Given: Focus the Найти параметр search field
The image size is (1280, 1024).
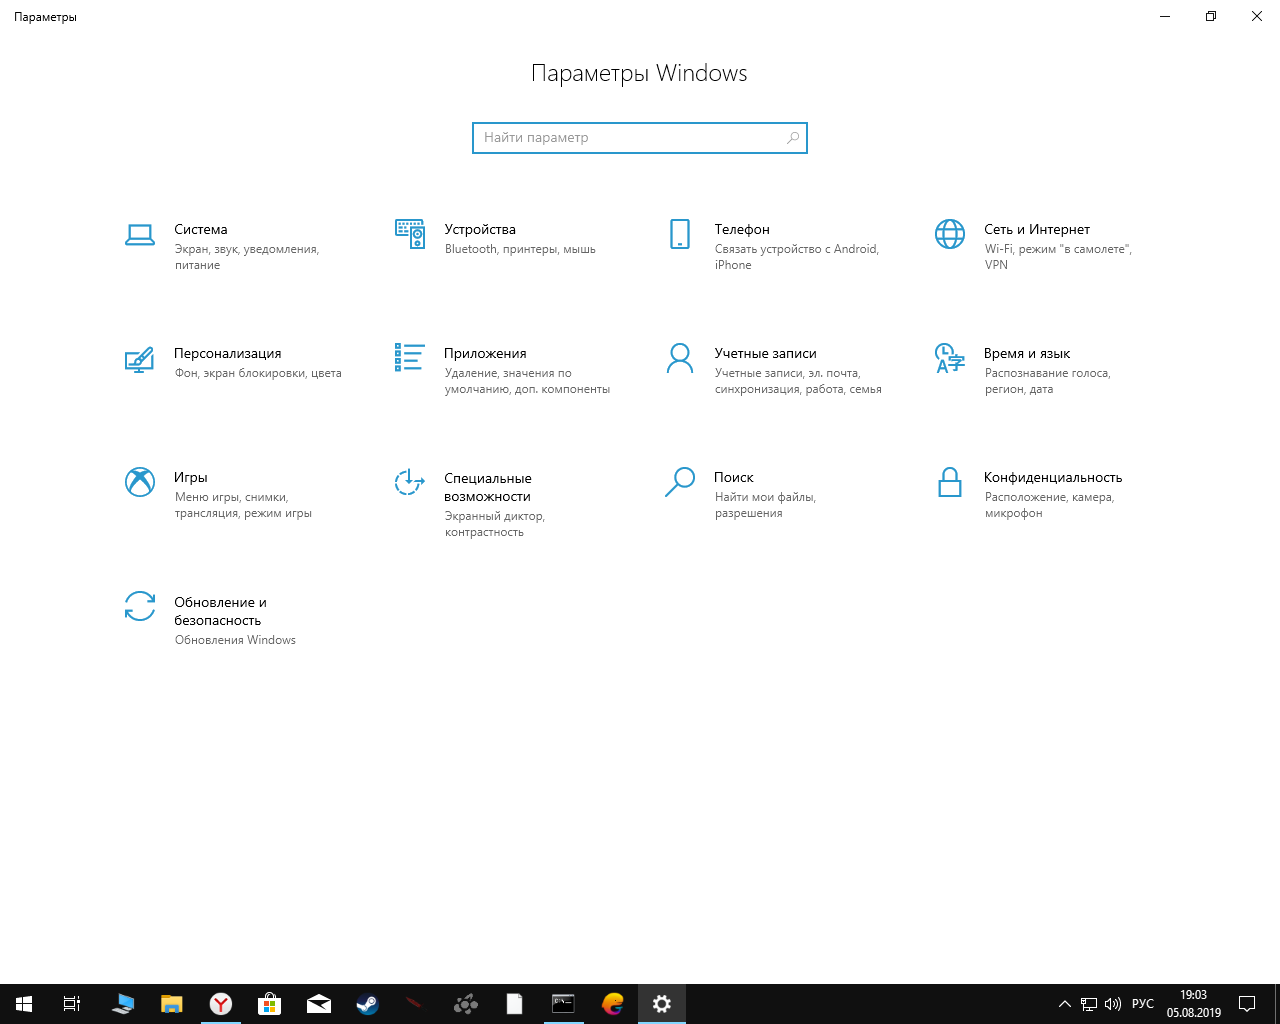Looking at the screenshot, I should [640, 138].
